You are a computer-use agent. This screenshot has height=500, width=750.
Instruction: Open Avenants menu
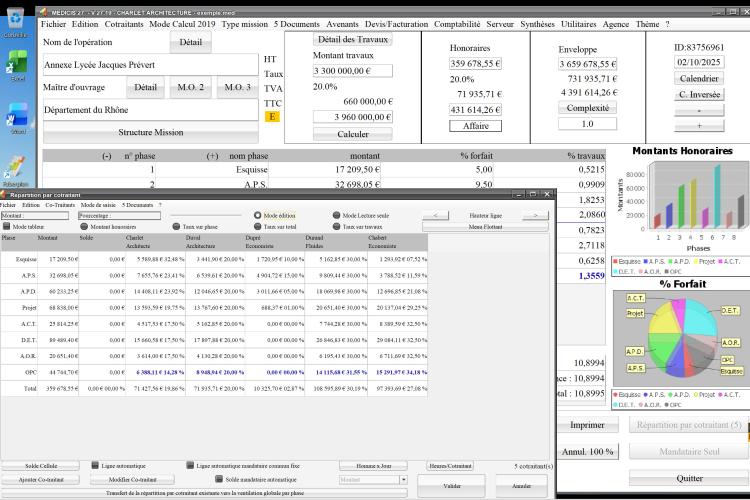(x=342, y=24)
